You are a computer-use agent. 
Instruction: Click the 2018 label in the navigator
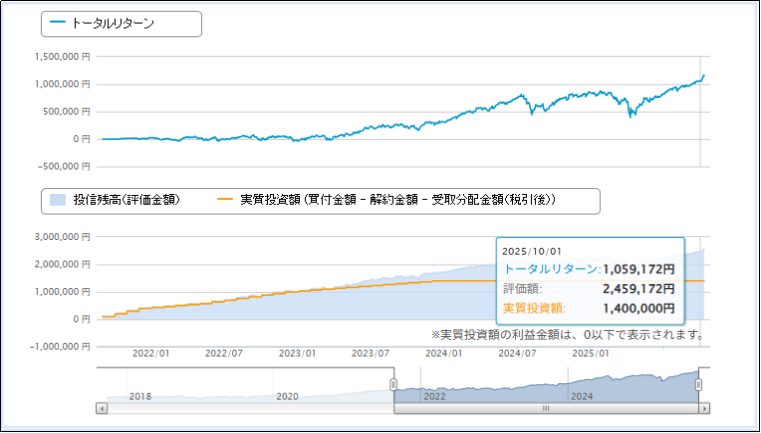coord(141,396)
